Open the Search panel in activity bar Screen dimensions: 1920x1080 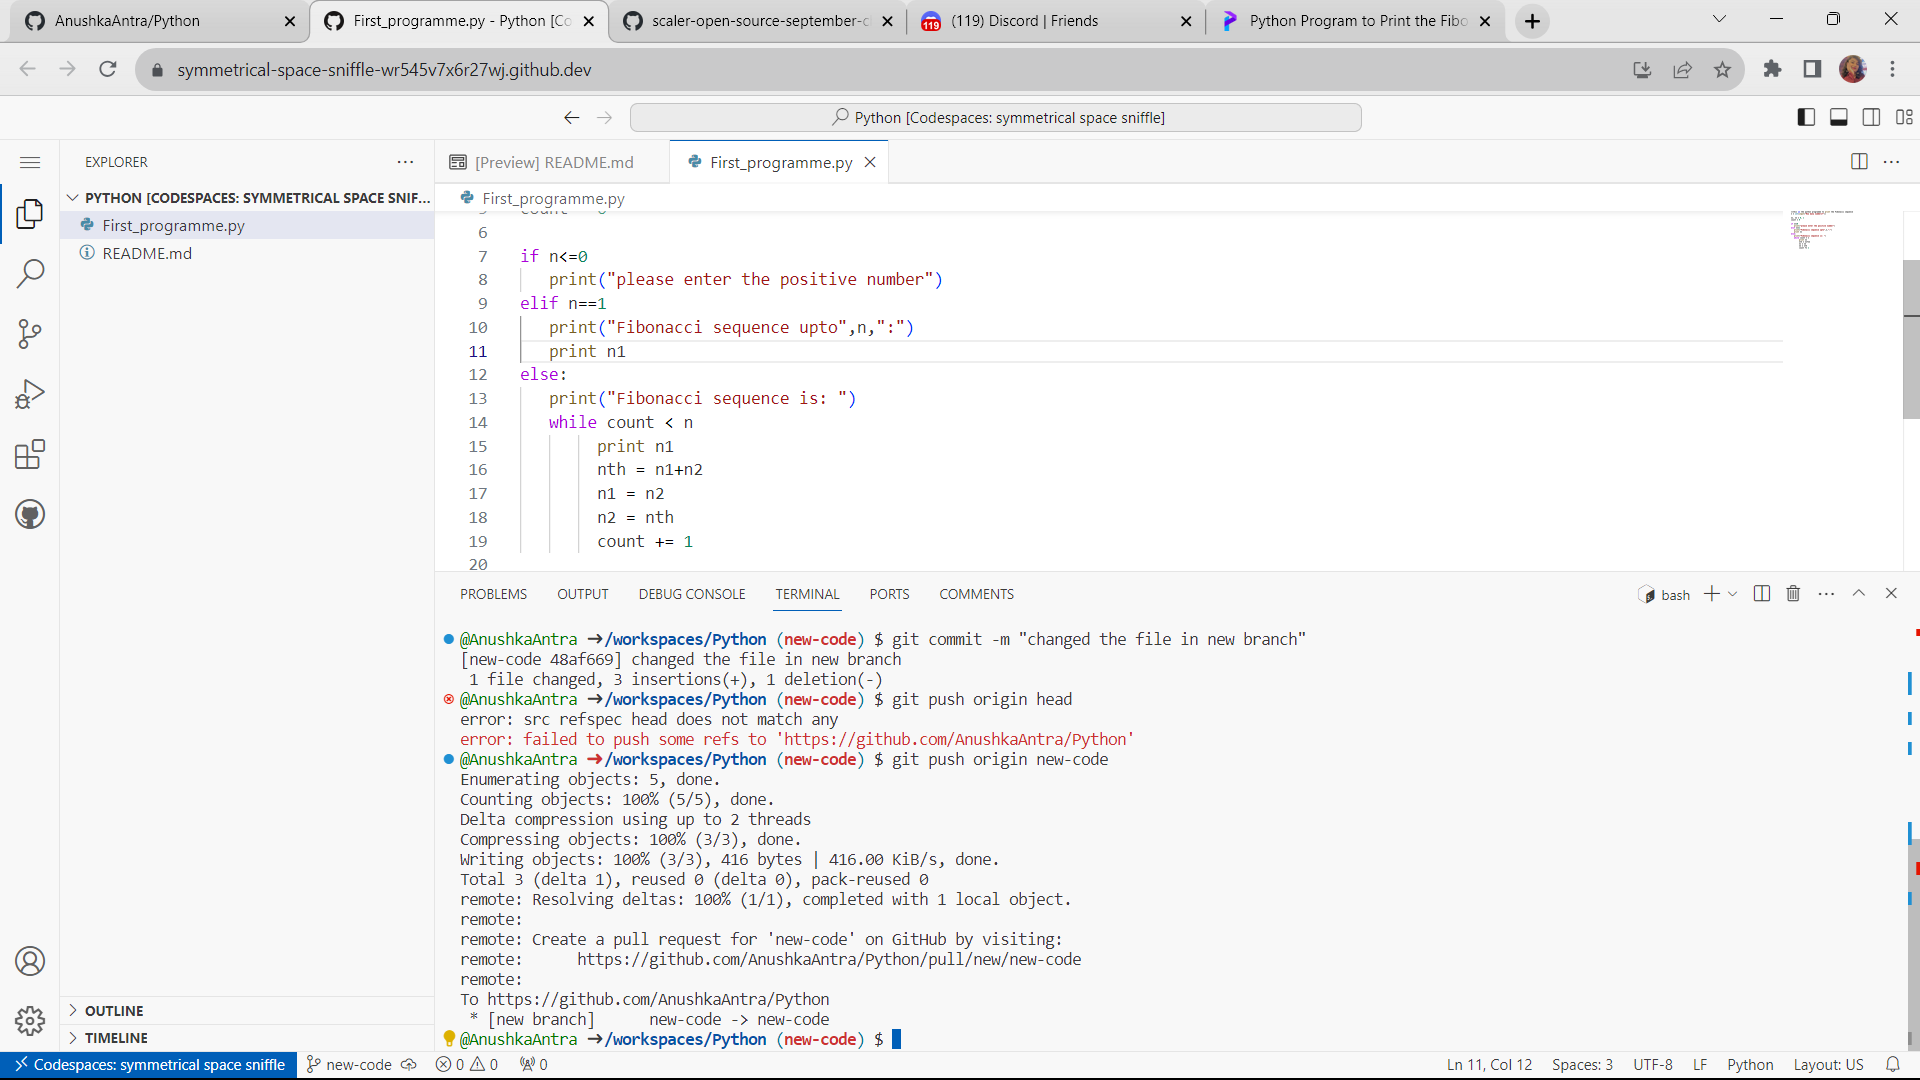pyautogui.click(x=29, y=273)
